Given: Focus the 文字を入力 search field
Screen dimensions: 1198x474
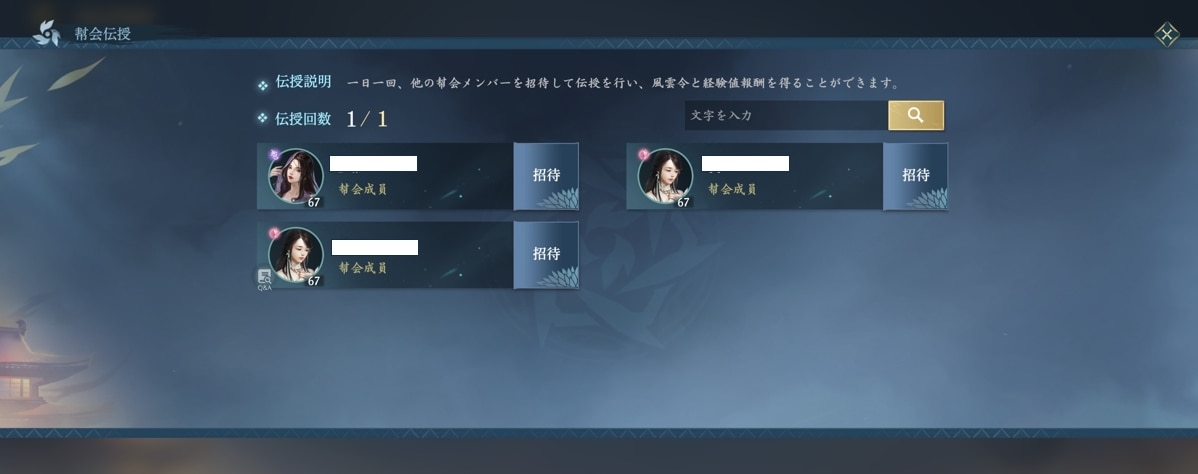Looking at the screenshot, I should (786, 115).
